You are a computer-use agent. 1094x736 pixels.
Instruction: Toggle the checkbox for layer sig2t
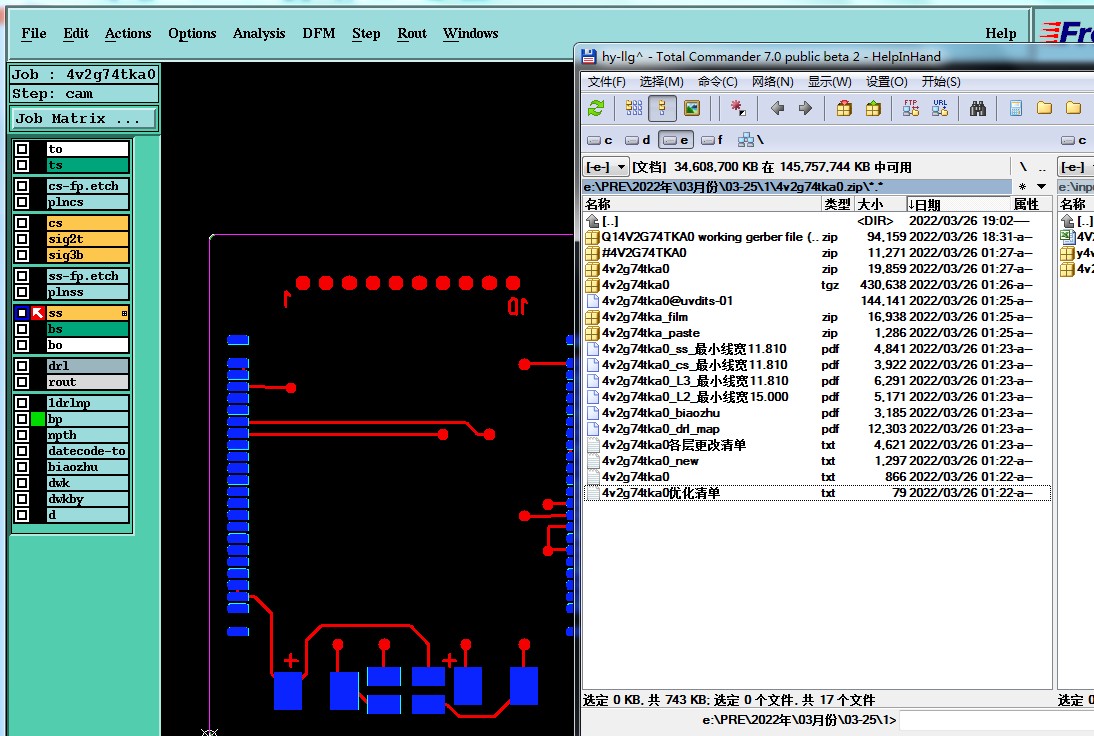[22, 240]
